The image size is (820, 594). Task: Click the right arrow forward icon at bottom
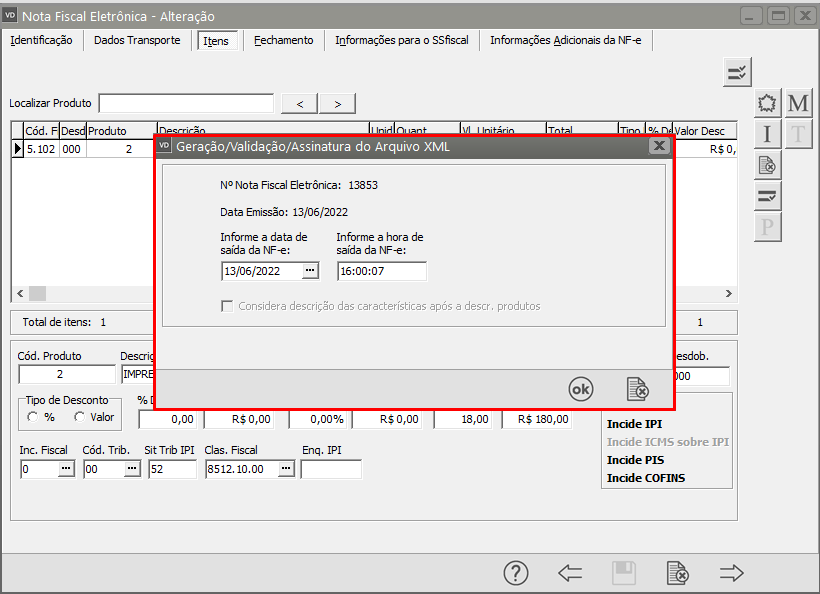pos(732,573)
